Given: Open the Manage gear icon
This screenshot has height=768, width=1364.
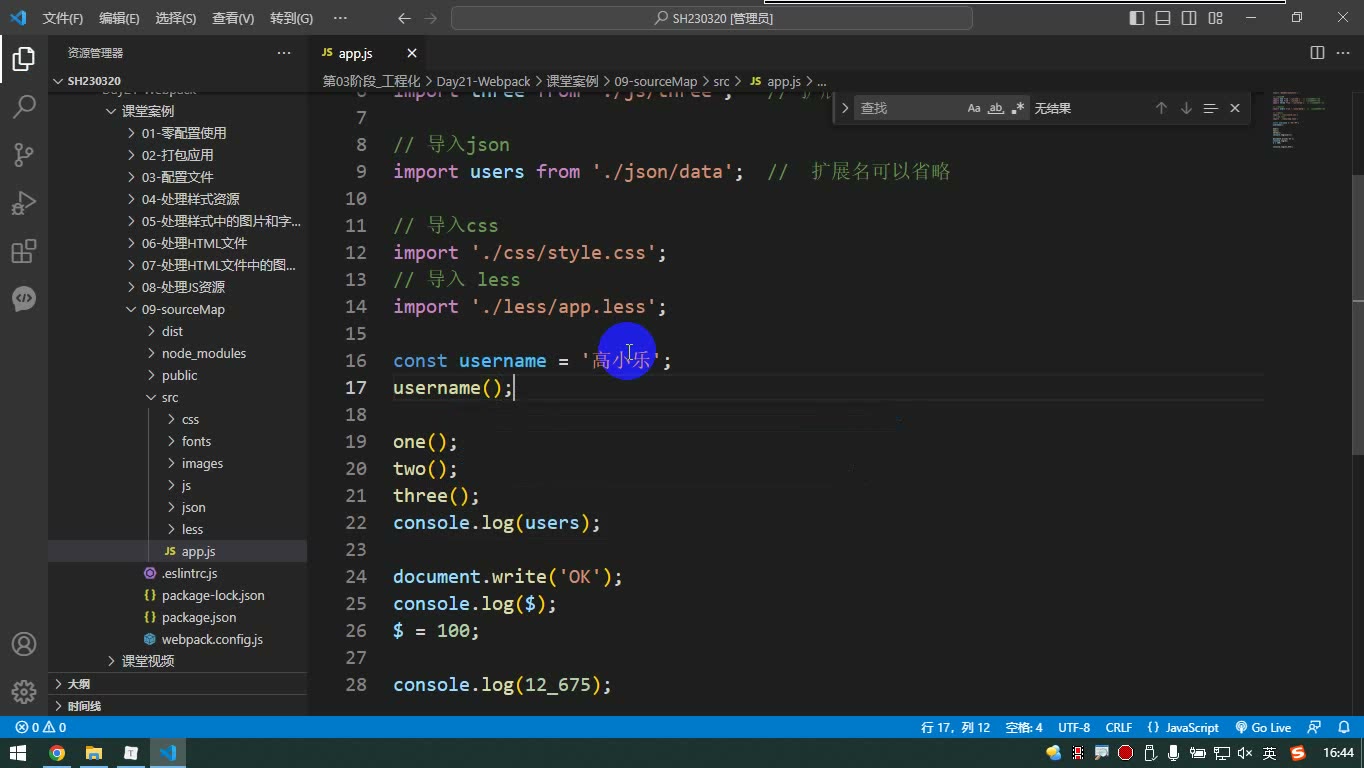Looking at the screenshot, I should tap(24, 691).
